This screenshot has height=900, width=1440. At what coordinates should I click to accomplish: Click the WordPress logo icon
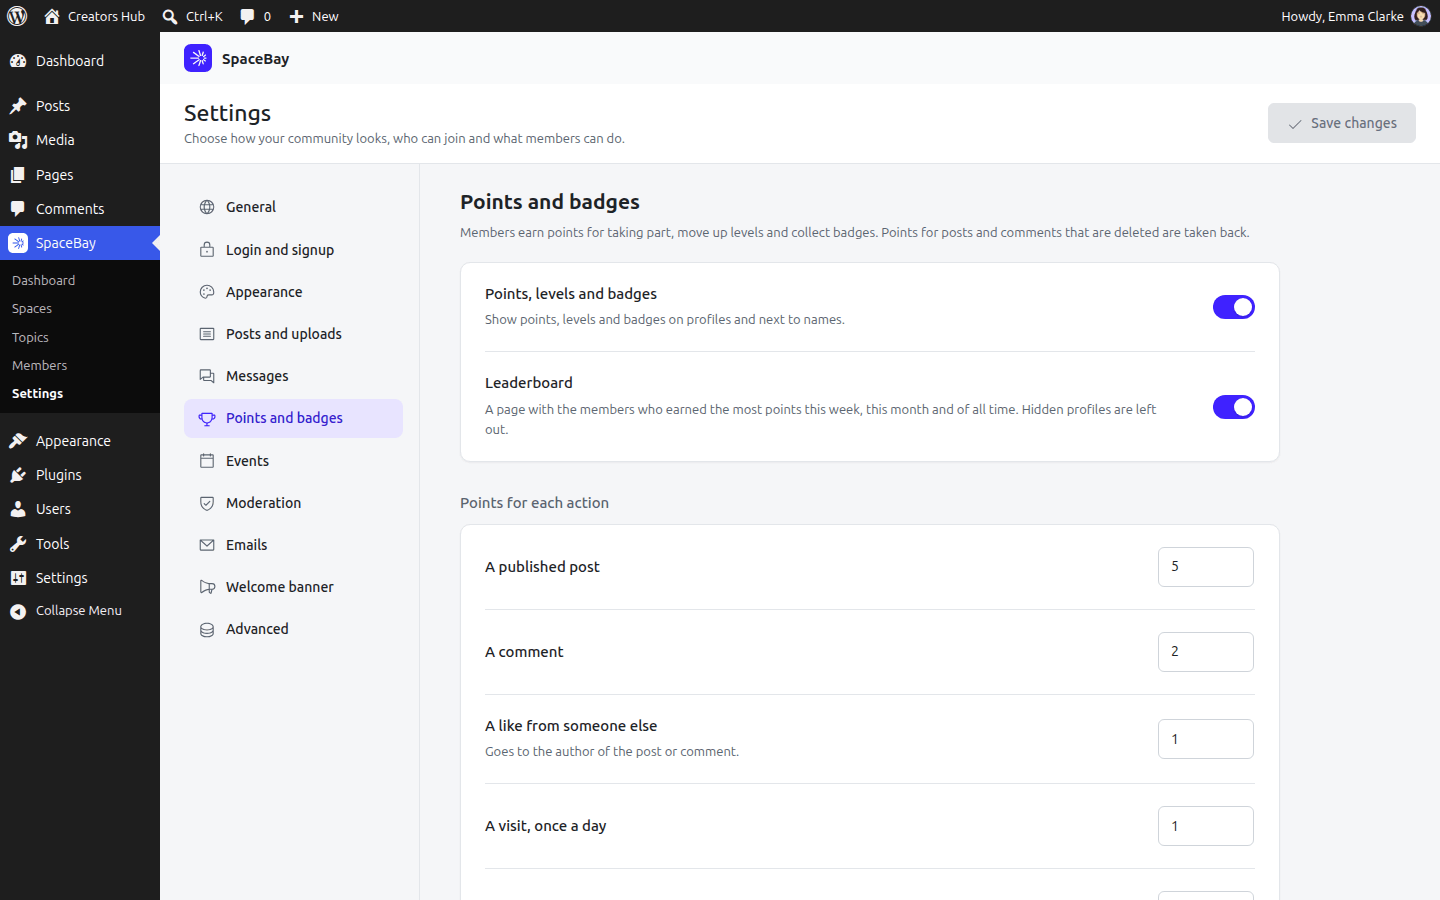[x=17, y=16]
